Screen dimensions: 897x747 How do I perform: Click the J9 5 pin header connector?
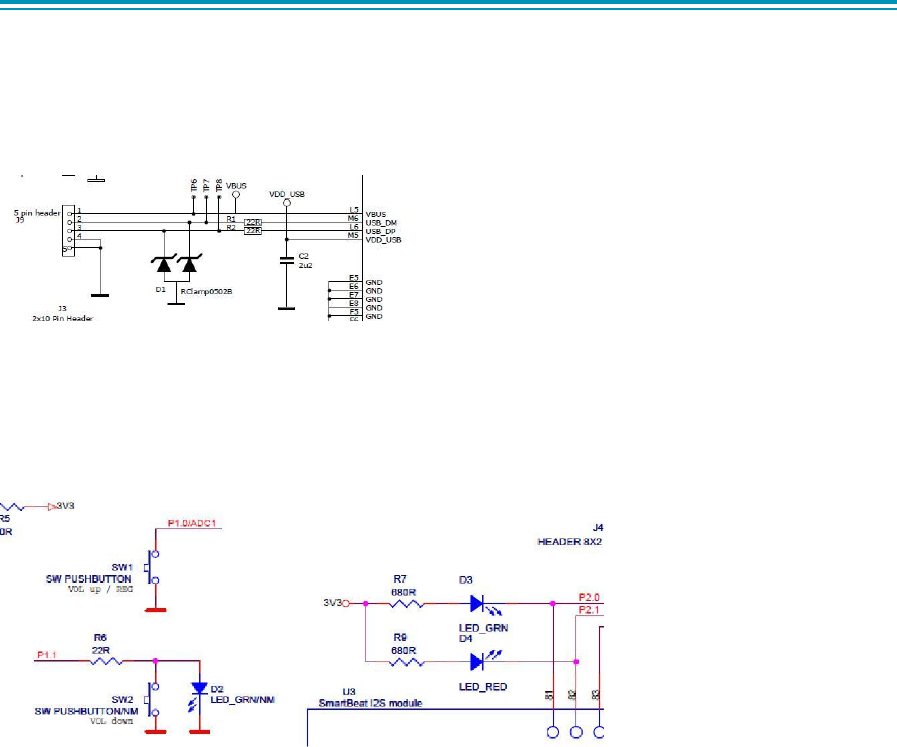(68, 231)
